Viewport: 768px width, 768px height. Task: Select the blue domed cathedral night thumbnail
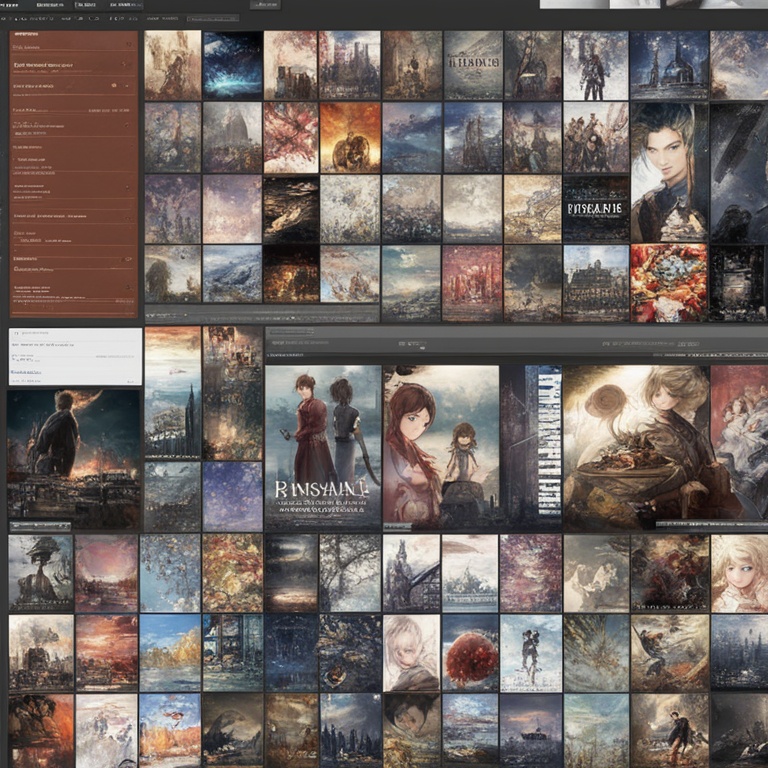(x=669, y=65)
